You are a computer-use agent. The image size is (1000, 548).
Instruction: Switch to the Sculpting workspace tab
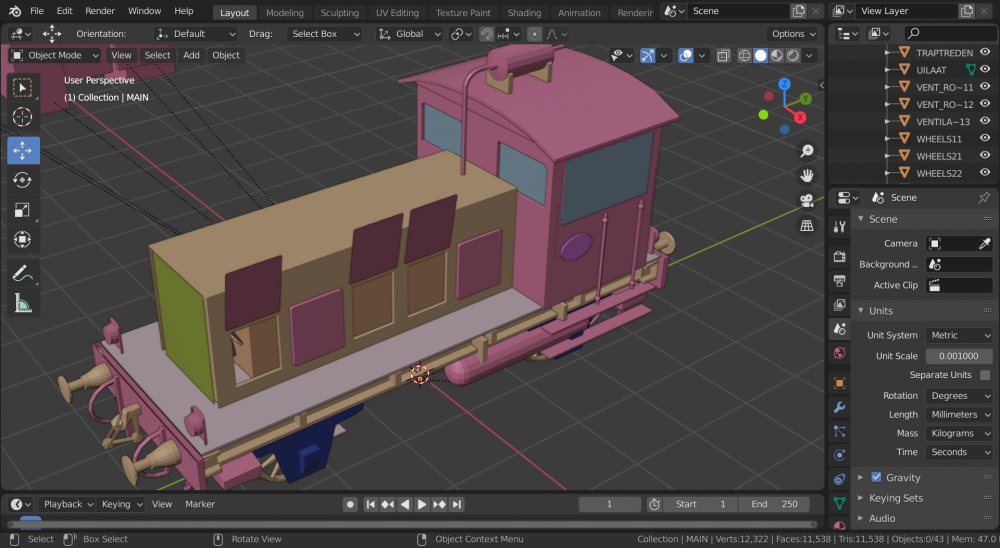tap(339, 13)
